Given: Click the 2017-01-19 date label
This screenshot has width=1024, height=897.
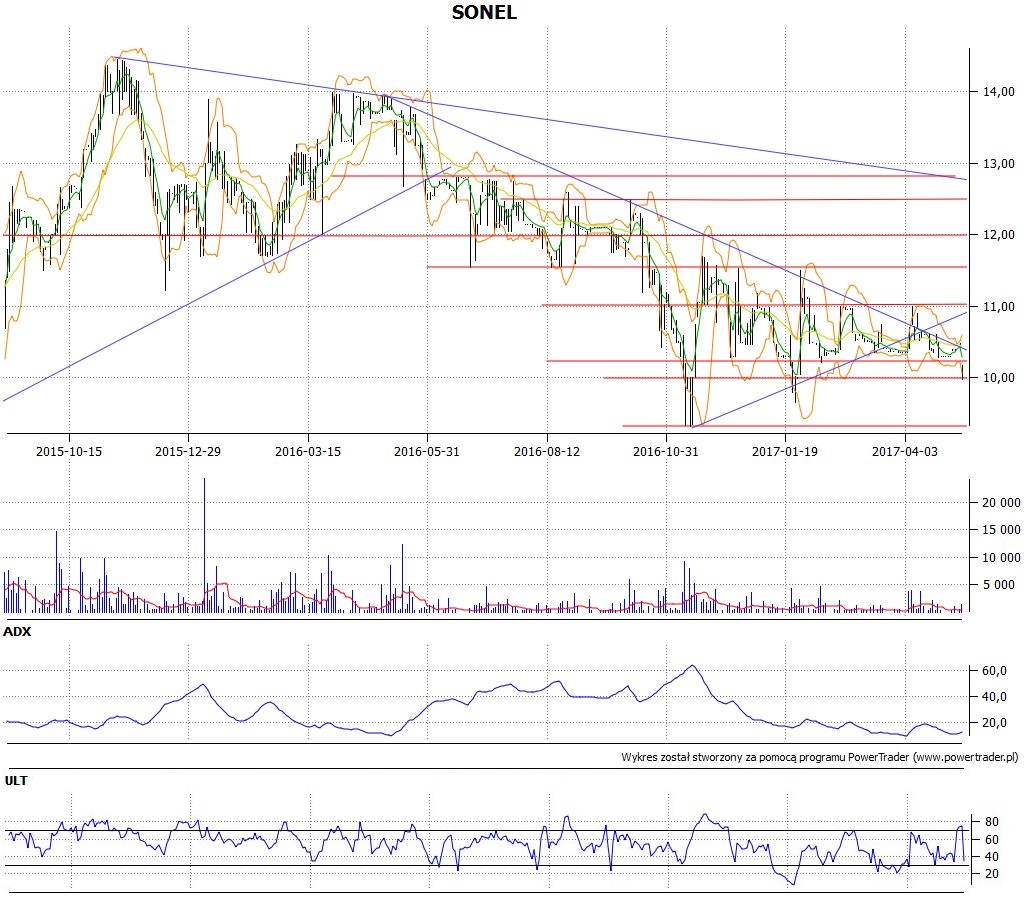Looking at the screenshot, I should (x=785, y=451).
